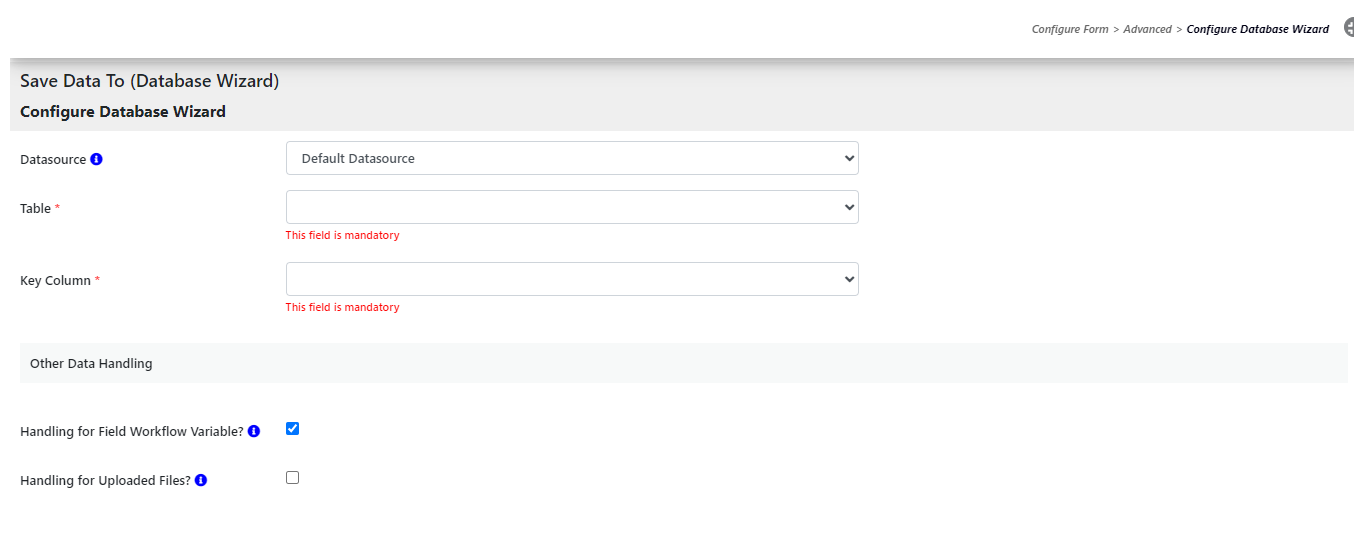Uncheck Handling for Field Workflow Variable checkbox

pos(292,428)
